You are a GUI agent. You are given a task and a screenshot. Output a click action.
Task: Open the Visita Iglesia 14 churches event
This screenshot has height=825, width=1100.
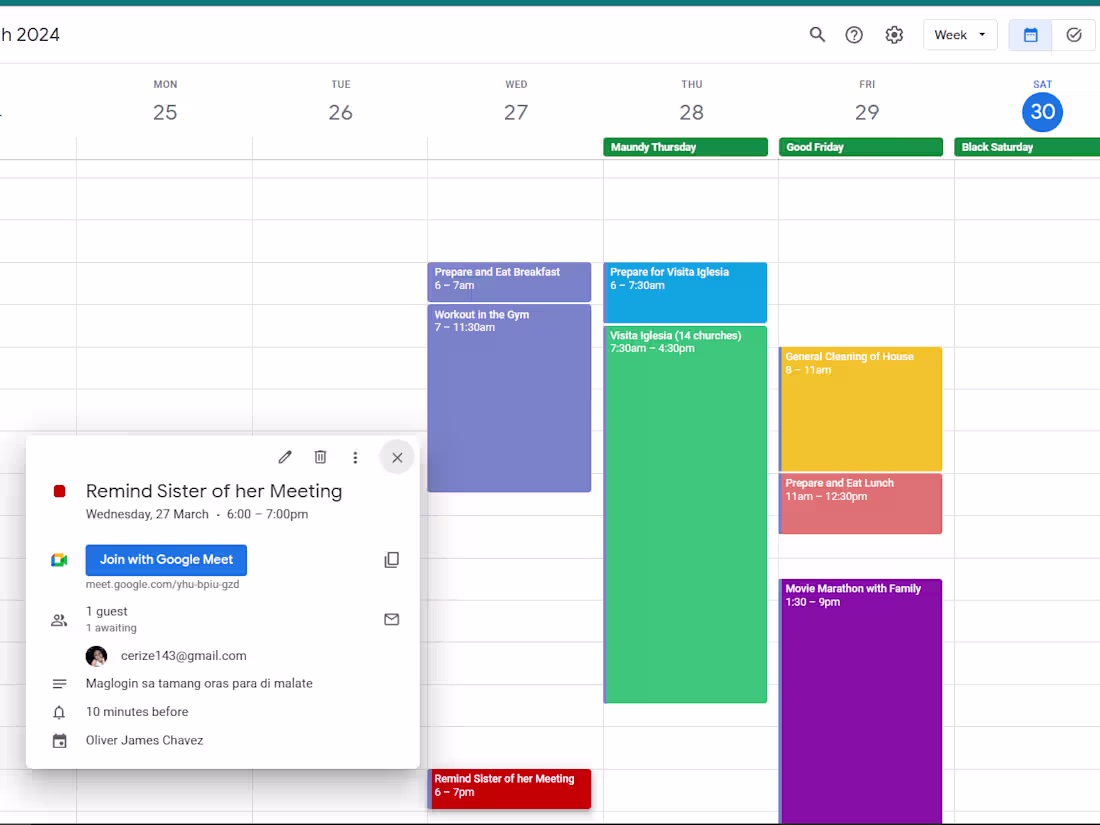[x=685, y=500]
